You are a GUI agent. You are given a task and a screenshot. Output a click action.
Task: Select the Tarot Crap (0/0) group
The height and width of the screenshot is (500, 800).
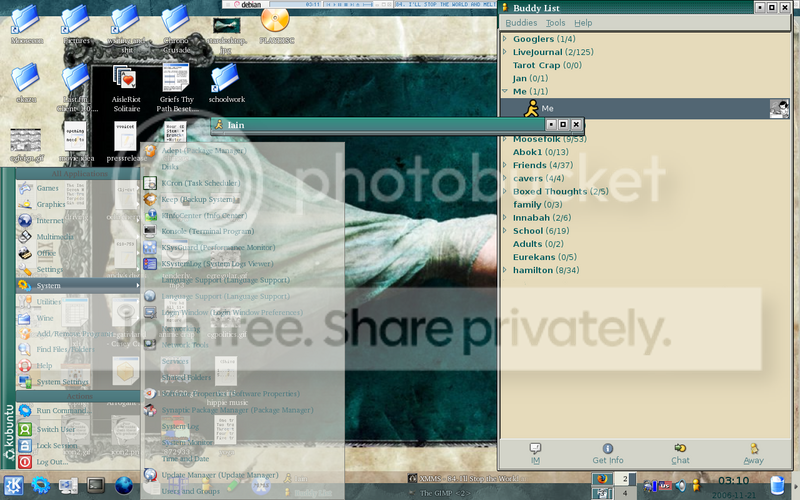(x=547, y=65)
